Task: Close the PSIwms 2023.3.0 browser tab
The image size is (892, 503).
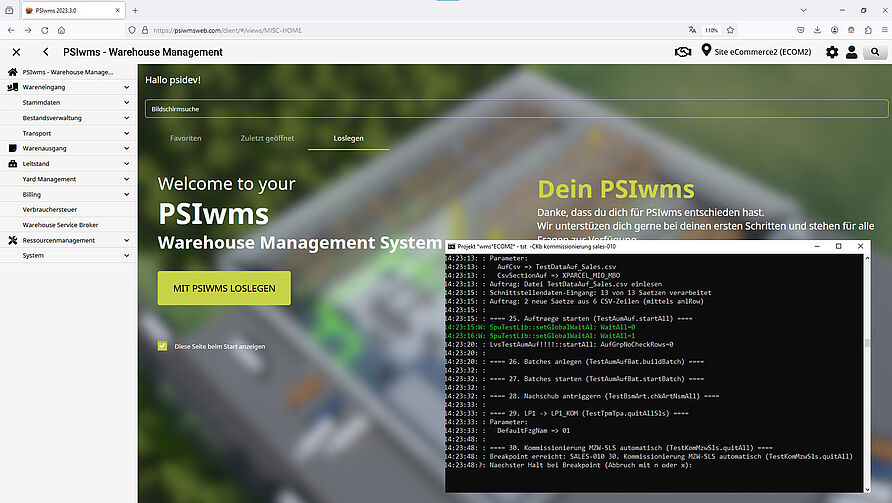Action: [117, 10]
